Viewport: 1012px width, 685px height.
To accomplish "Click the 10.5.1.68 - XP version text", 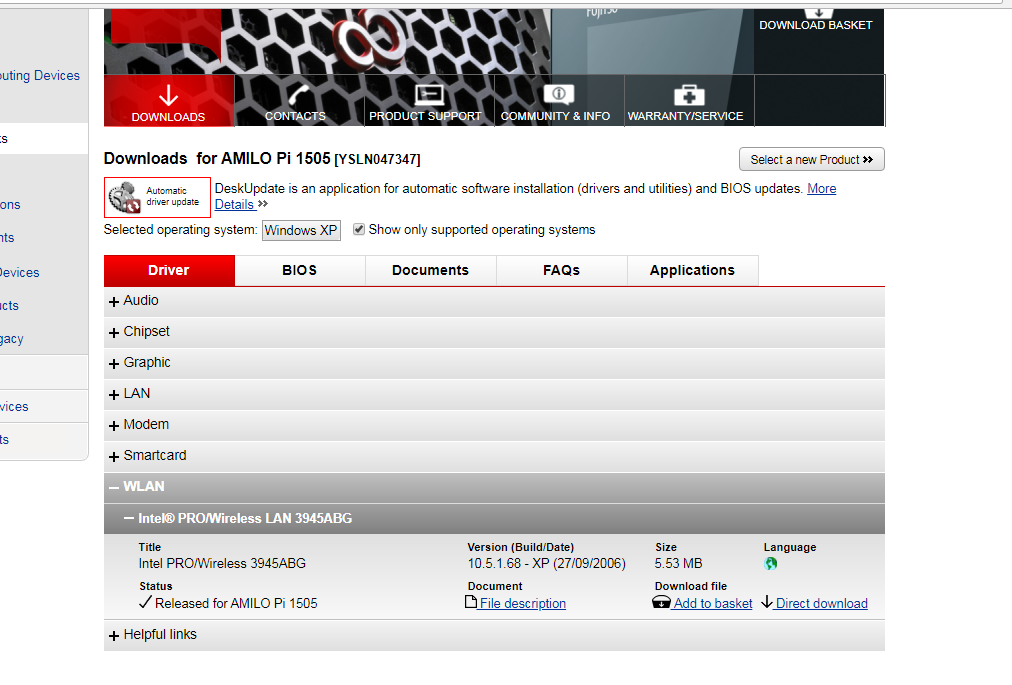I will (547, 564).
